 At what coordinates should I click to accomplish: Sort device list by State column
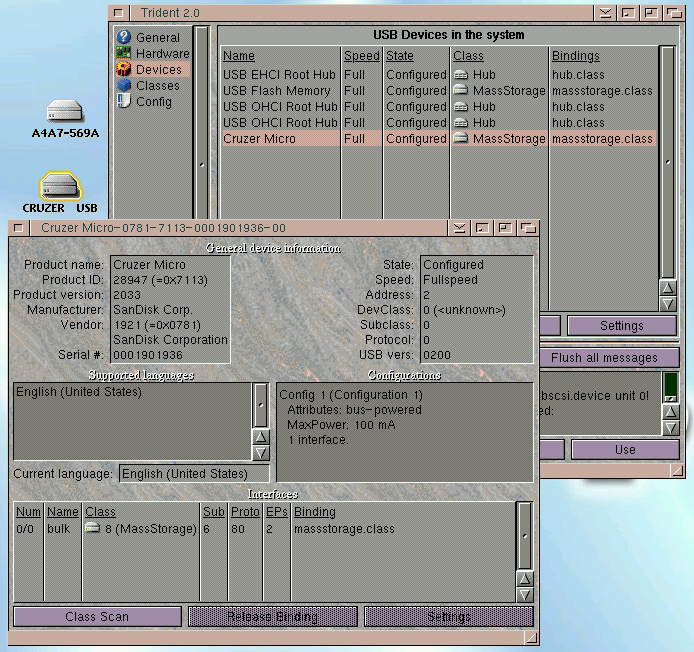(x=400, y=56)
